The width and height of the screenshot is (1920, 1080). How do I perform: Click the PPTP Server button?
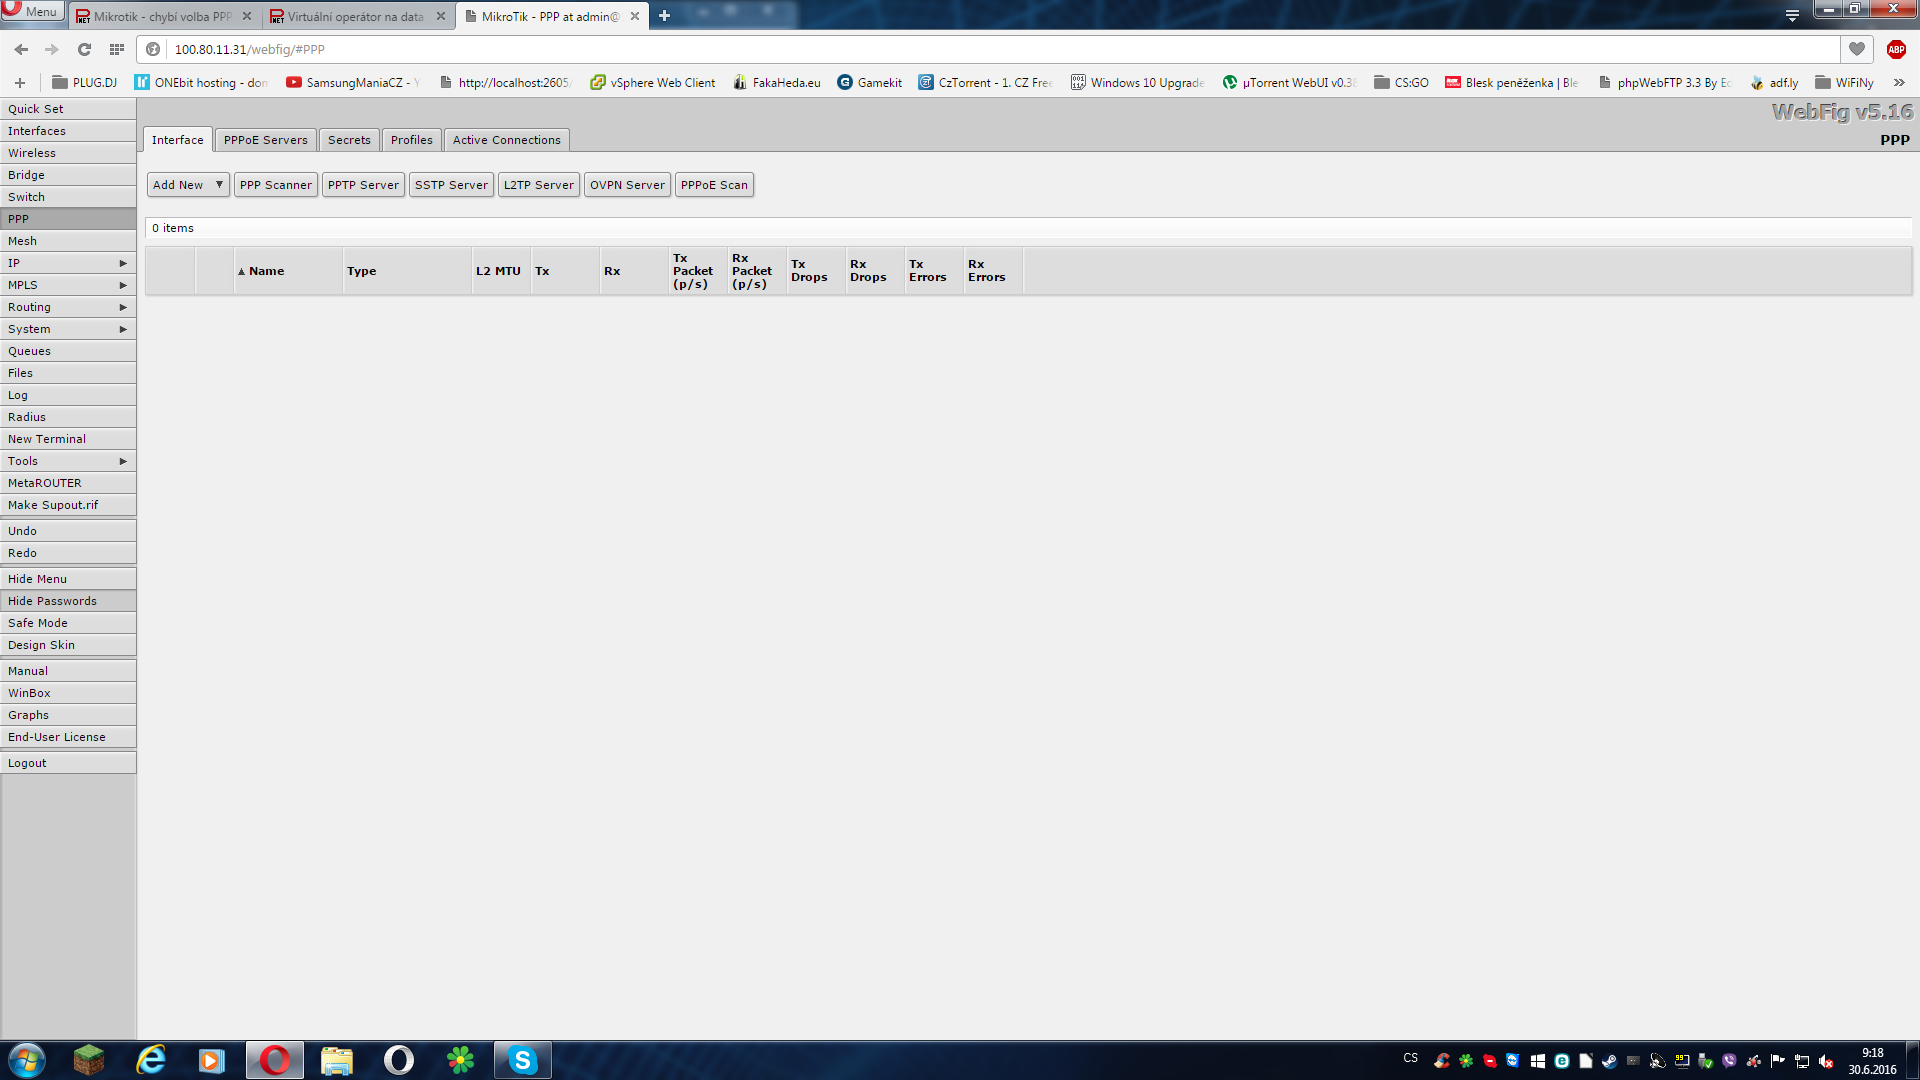(363, 185)
